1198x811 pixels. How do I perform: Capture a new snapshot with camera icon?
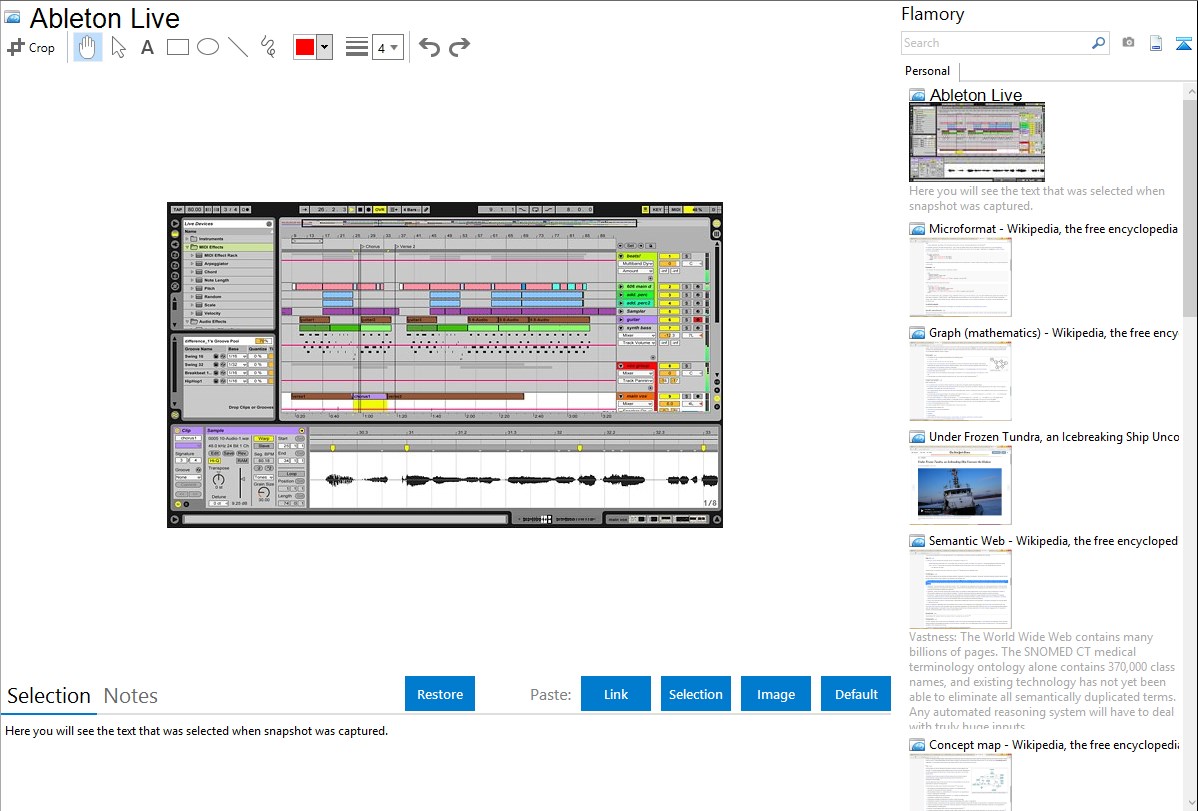tap(1128, 43)
